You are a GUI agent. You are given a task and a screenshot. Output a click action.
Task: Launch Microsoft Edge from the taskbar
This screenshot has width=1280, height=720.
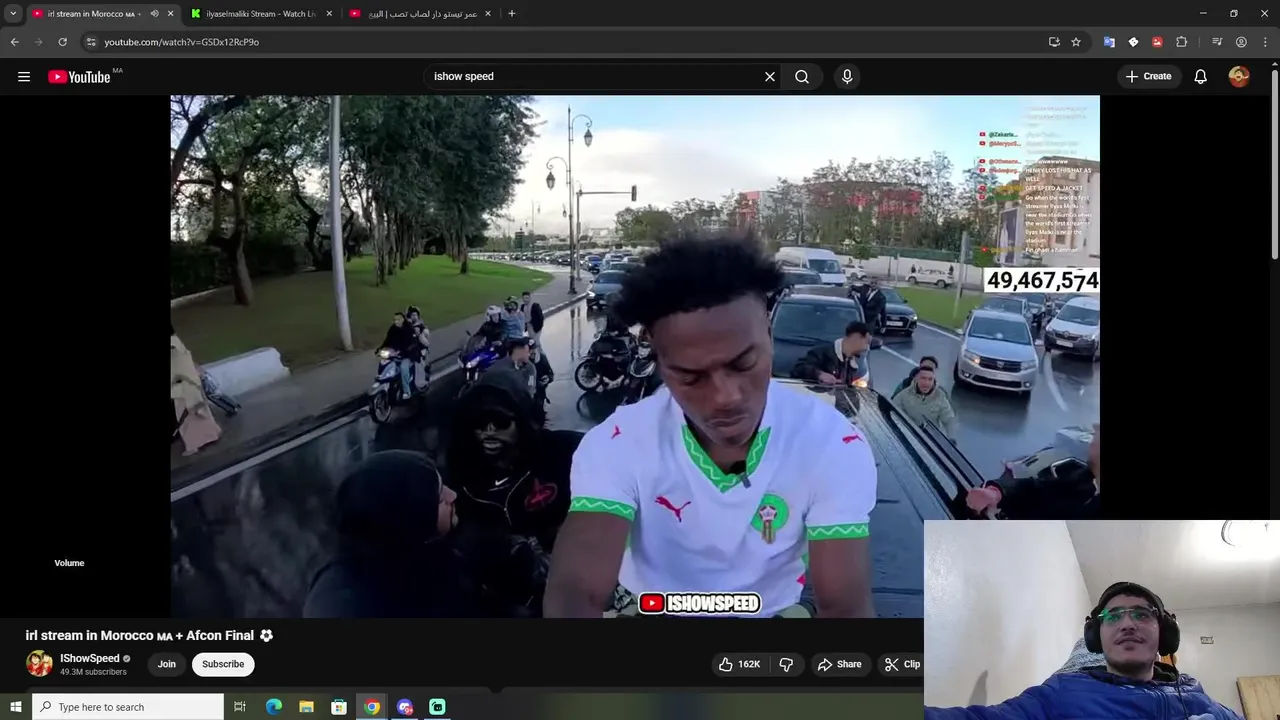[x=274, y=707]
